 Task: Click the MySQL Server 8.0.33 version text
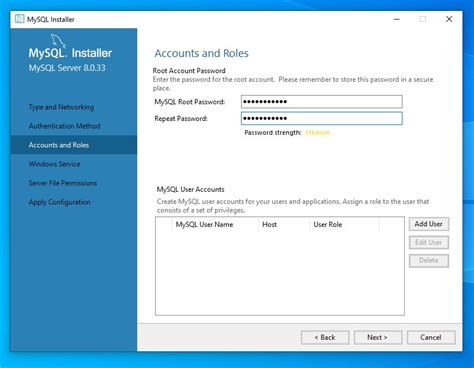tap(67, 68)
